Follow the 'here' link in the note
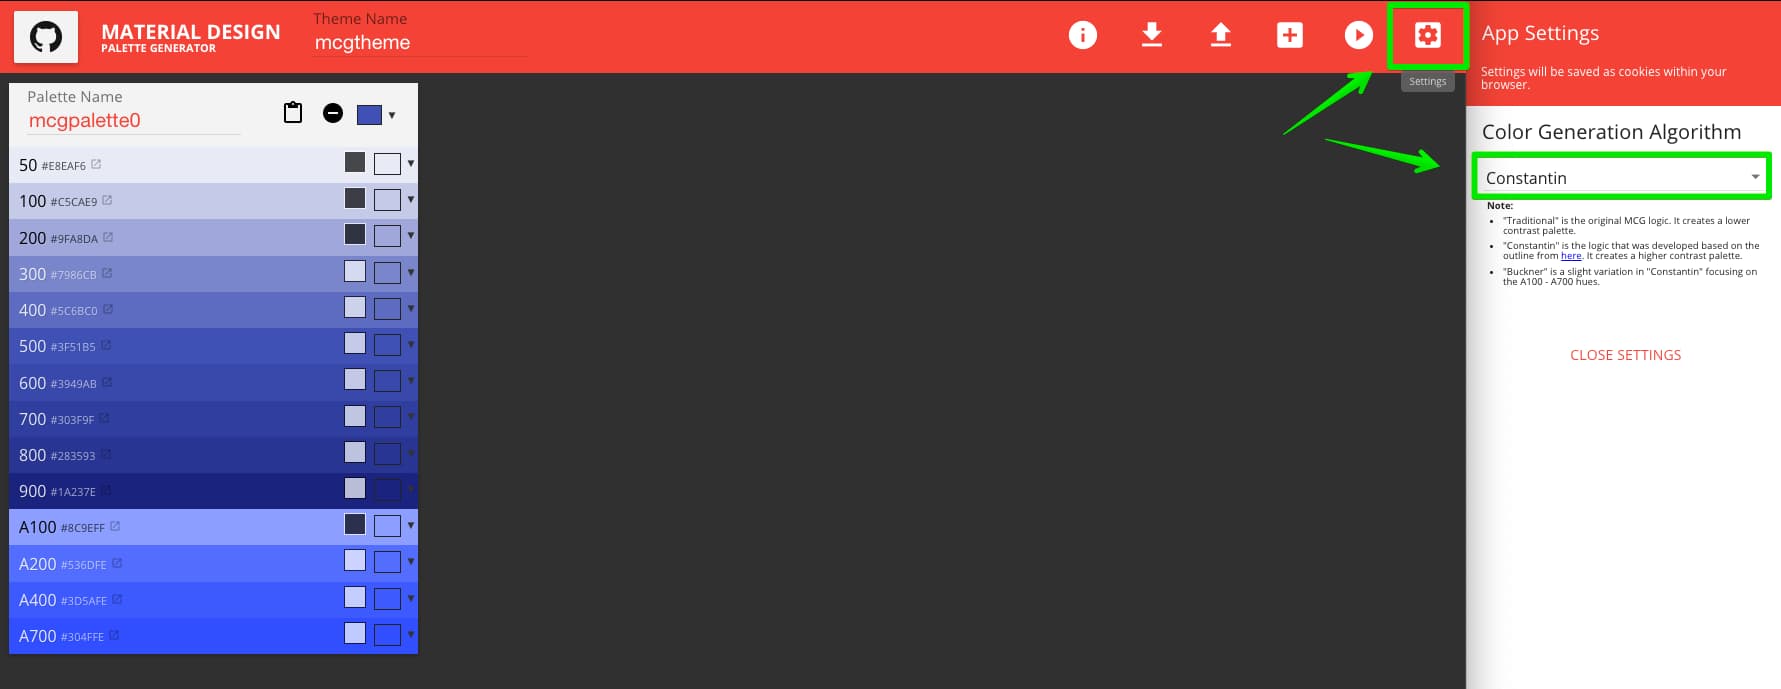1781x689 pixels. click(x=1571, y=256)
